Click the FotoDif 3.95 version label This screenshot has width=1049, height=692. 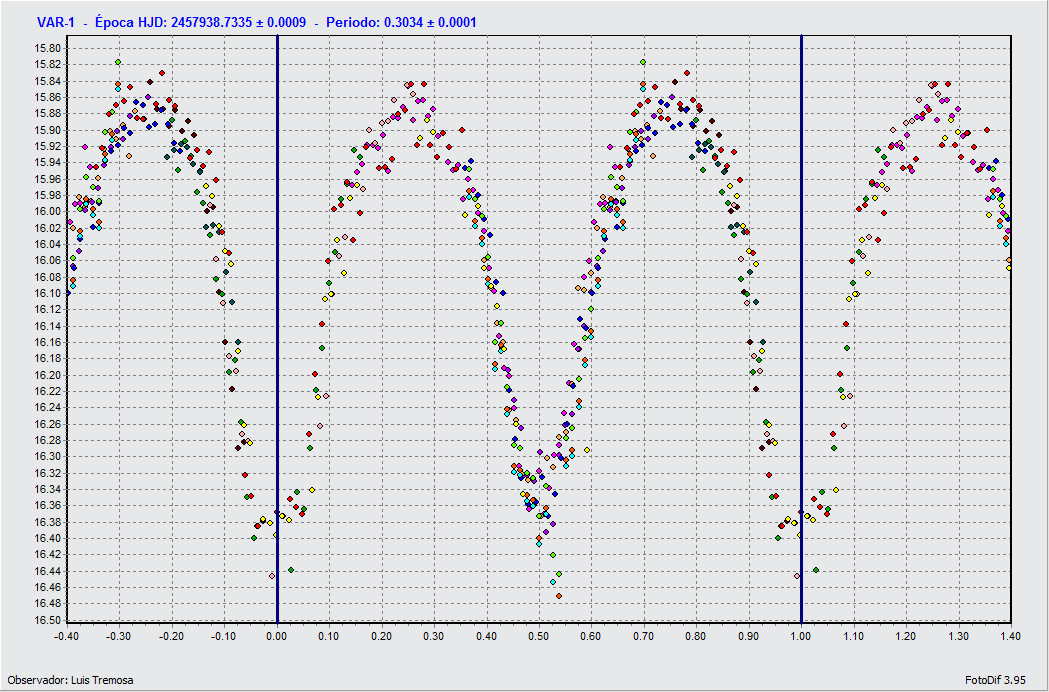[996, 680]
